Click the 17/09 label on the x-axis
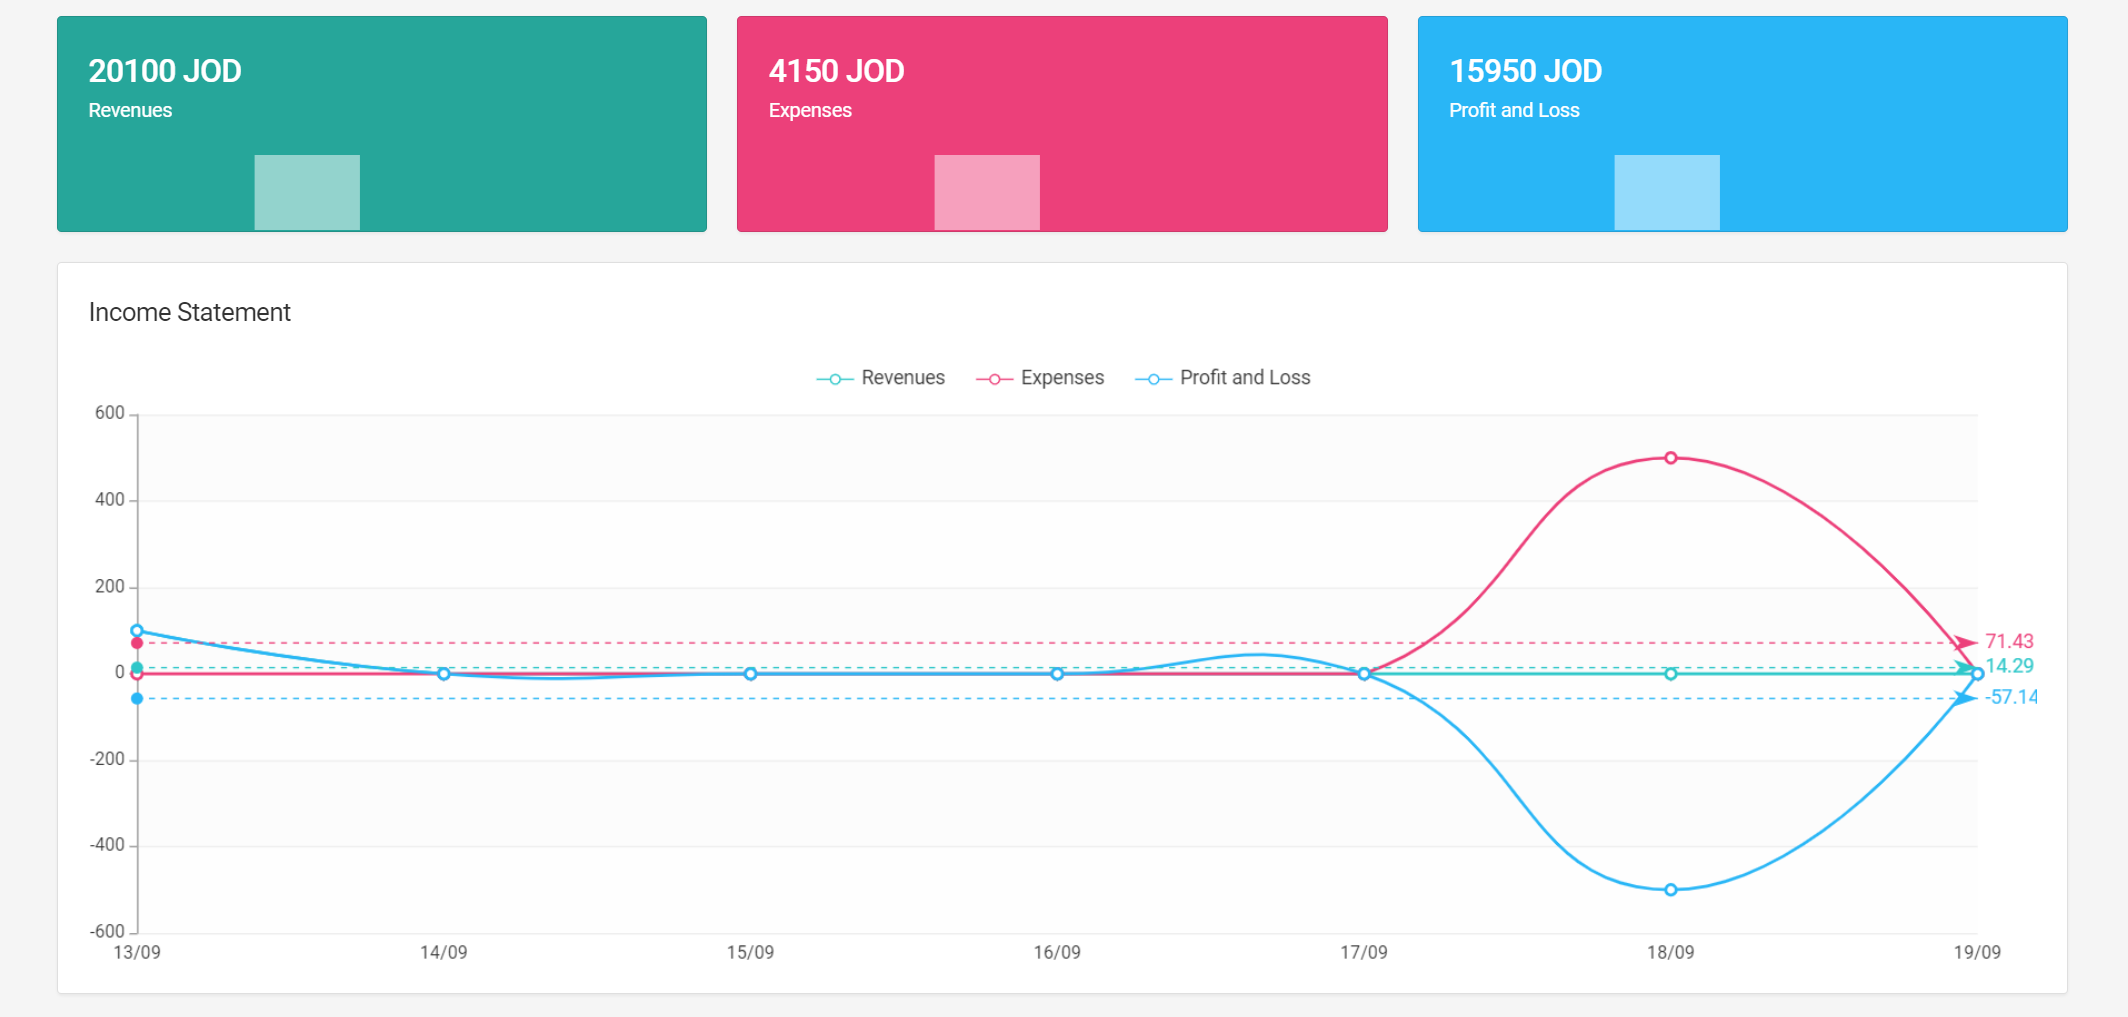Image resolution: width=2128 pixels, height=1017 pixels. click(x=1364, y=953)
